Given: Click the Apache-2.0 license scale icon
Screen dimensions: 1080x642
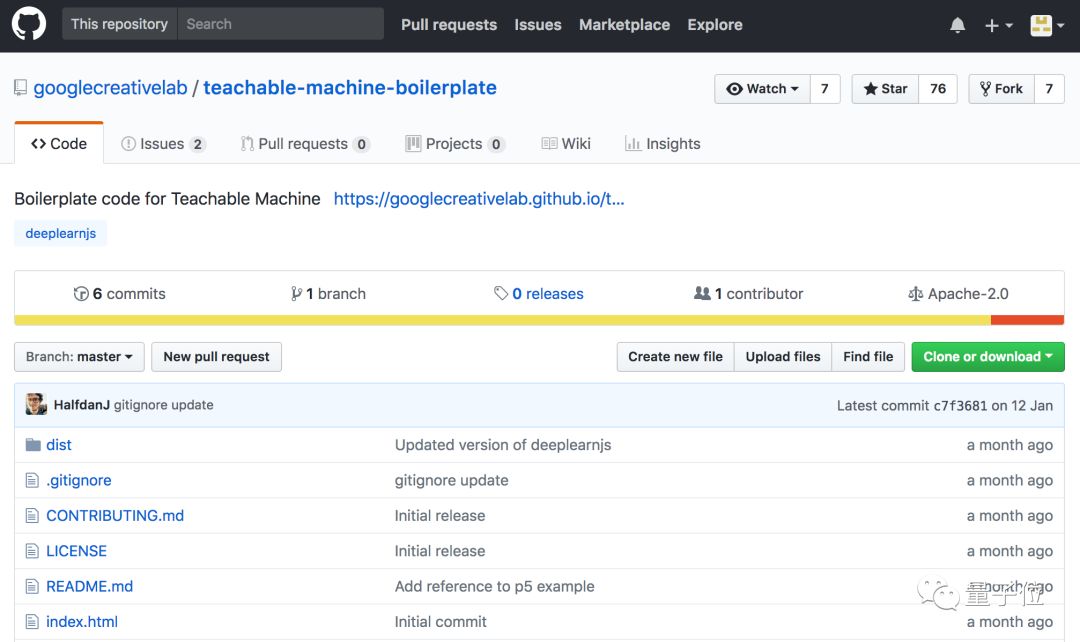Looking at the screenshot, I should click(915, 294).
